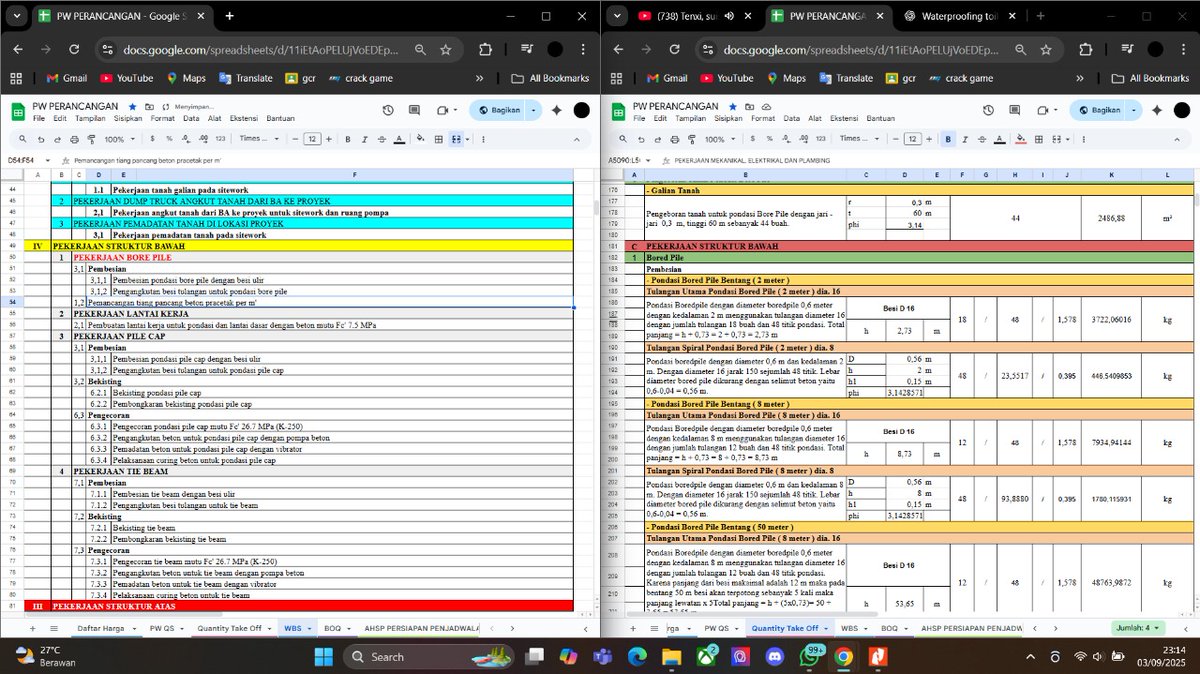Toggle strikethrough in the left window toolbar
This screenshot has height=674, width=1200.
point(382,139)
